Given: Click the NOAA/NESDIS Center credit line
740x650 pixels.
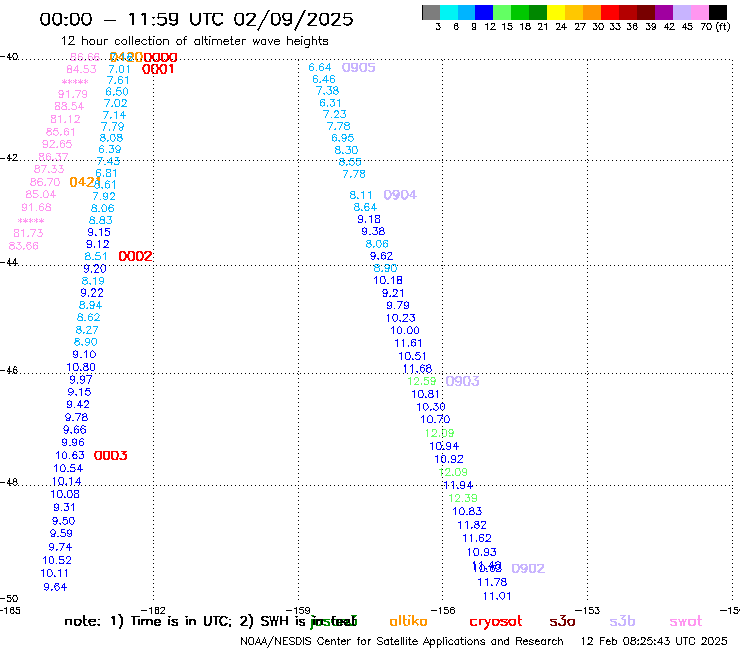Looking at the screenshot, I should 402,642.
